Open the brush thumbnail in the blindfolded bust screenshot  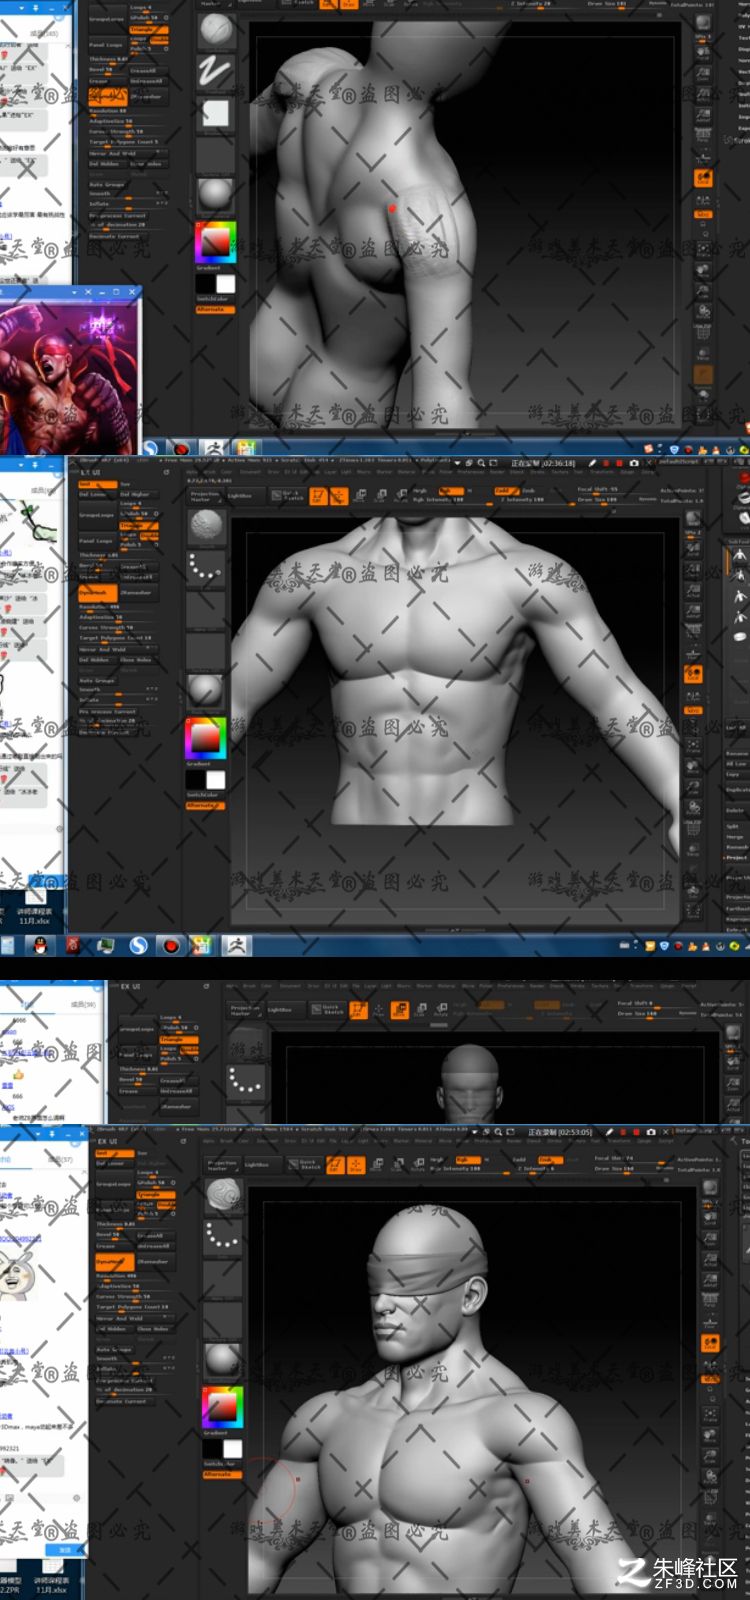coord(223,1196)
